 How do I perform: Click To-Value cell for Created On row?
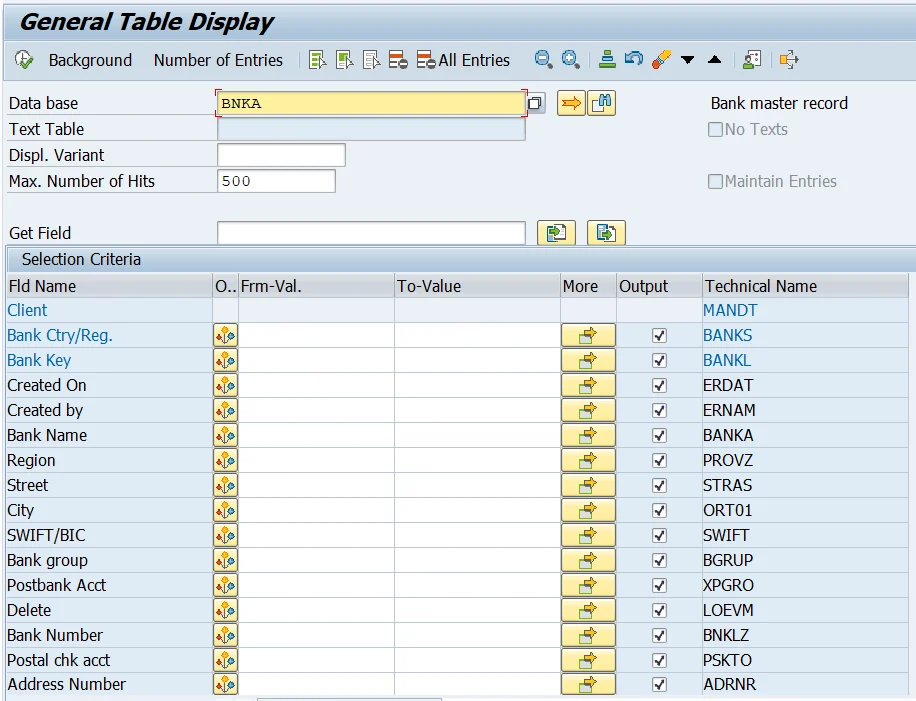point(477,386)
